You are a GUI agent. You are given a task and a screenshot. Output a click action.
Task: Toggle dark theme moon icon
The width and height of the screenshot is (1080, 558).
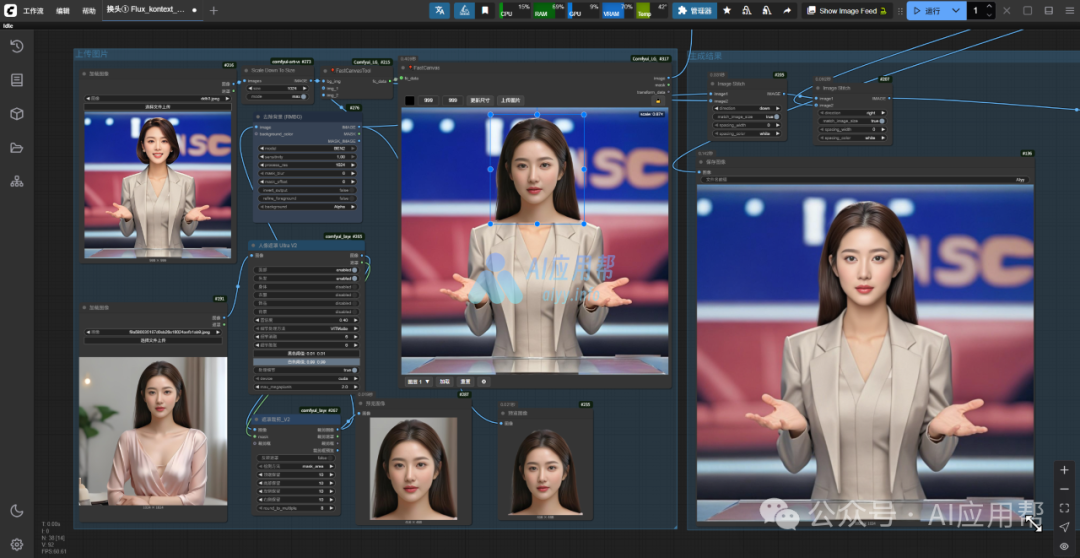[x=17, y=510]
